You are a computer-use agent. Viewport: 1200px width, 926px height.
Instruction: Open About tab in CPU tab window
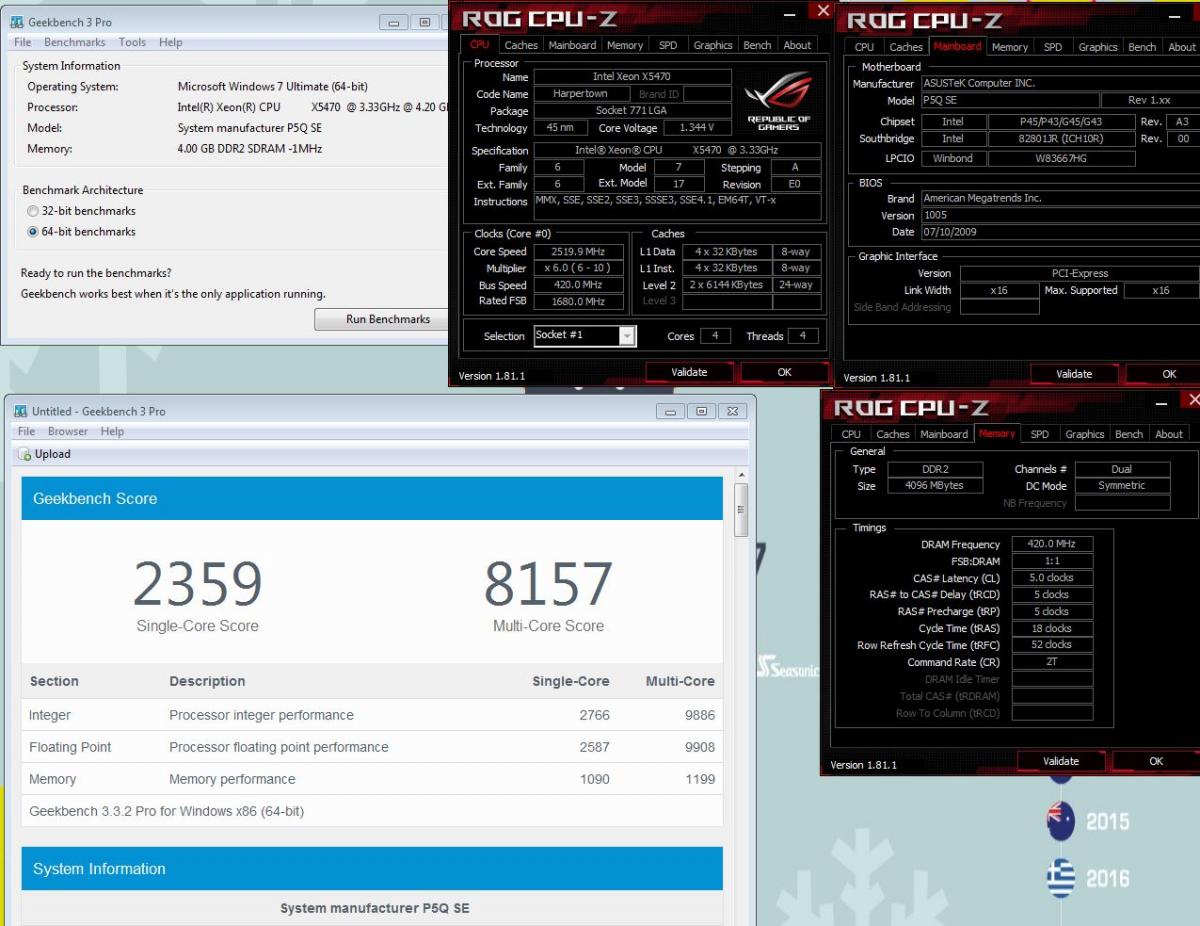[797, 45]
